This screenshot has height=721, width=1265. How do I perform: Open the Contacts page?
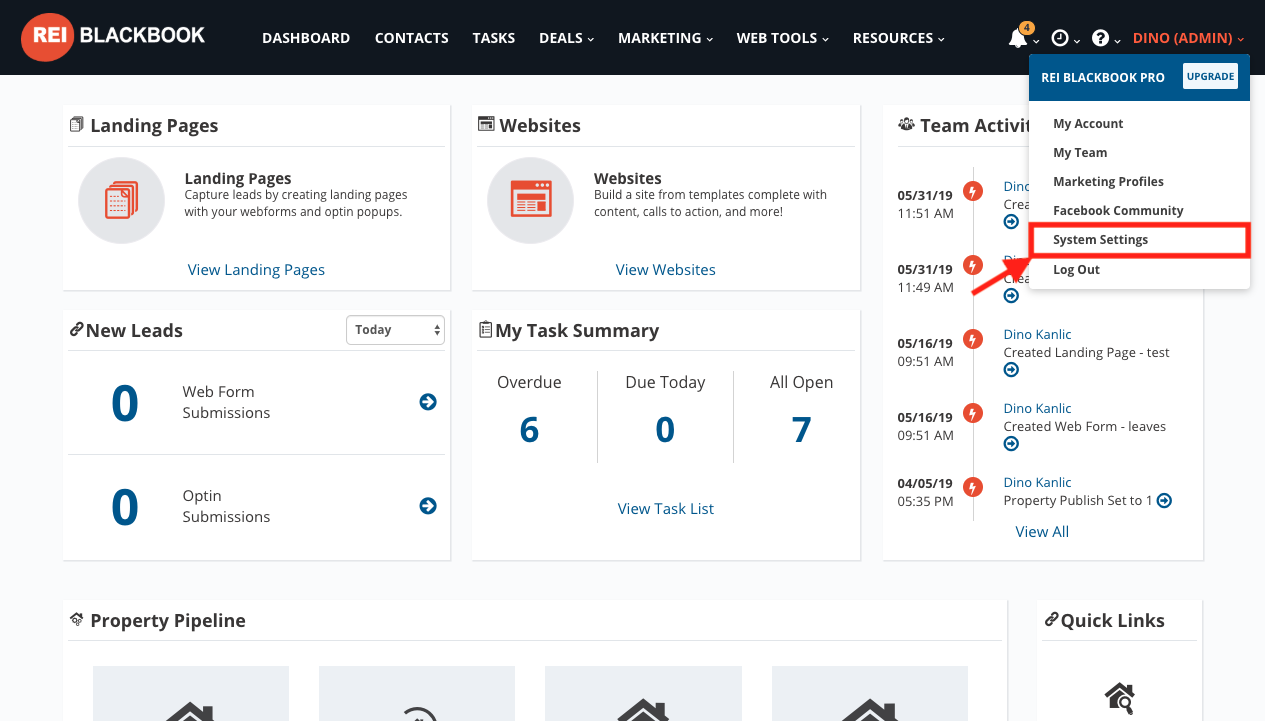pyautogui.click(x=411, y=38)
